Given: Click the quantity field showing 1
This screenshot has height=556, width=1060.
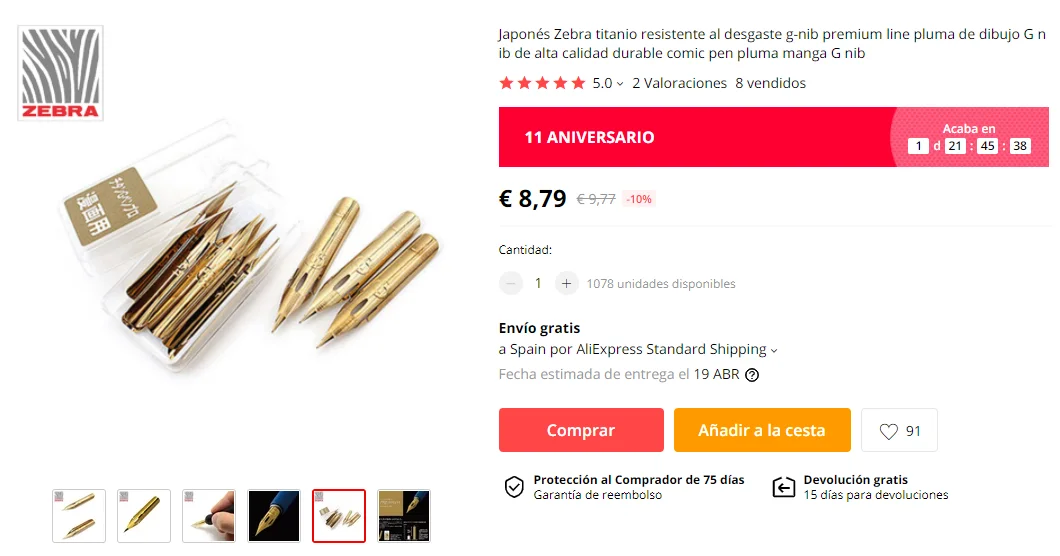Looking at the screenshot, I should tap(538, 283).
